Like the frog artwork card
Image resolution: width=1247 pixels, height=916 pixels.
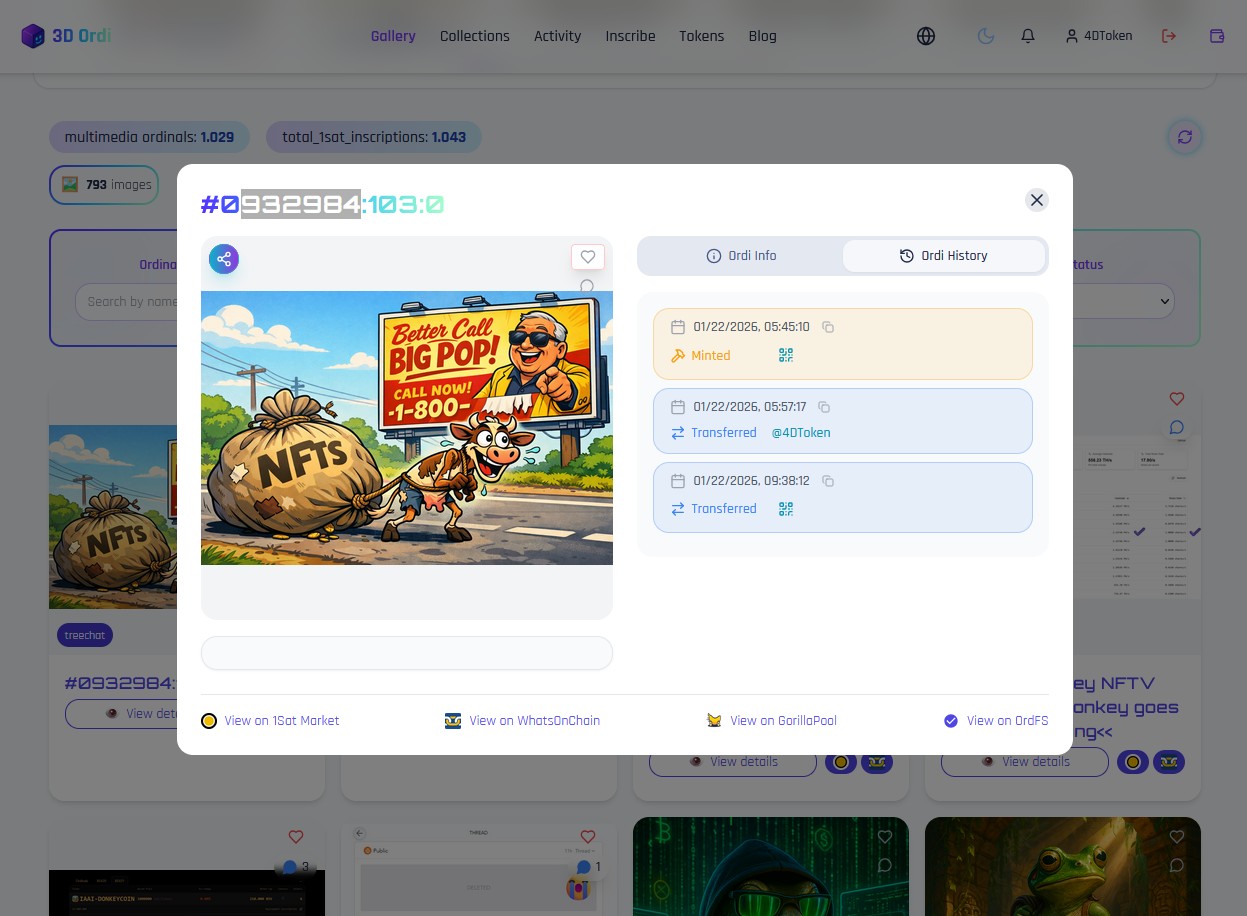[1177, 837]
